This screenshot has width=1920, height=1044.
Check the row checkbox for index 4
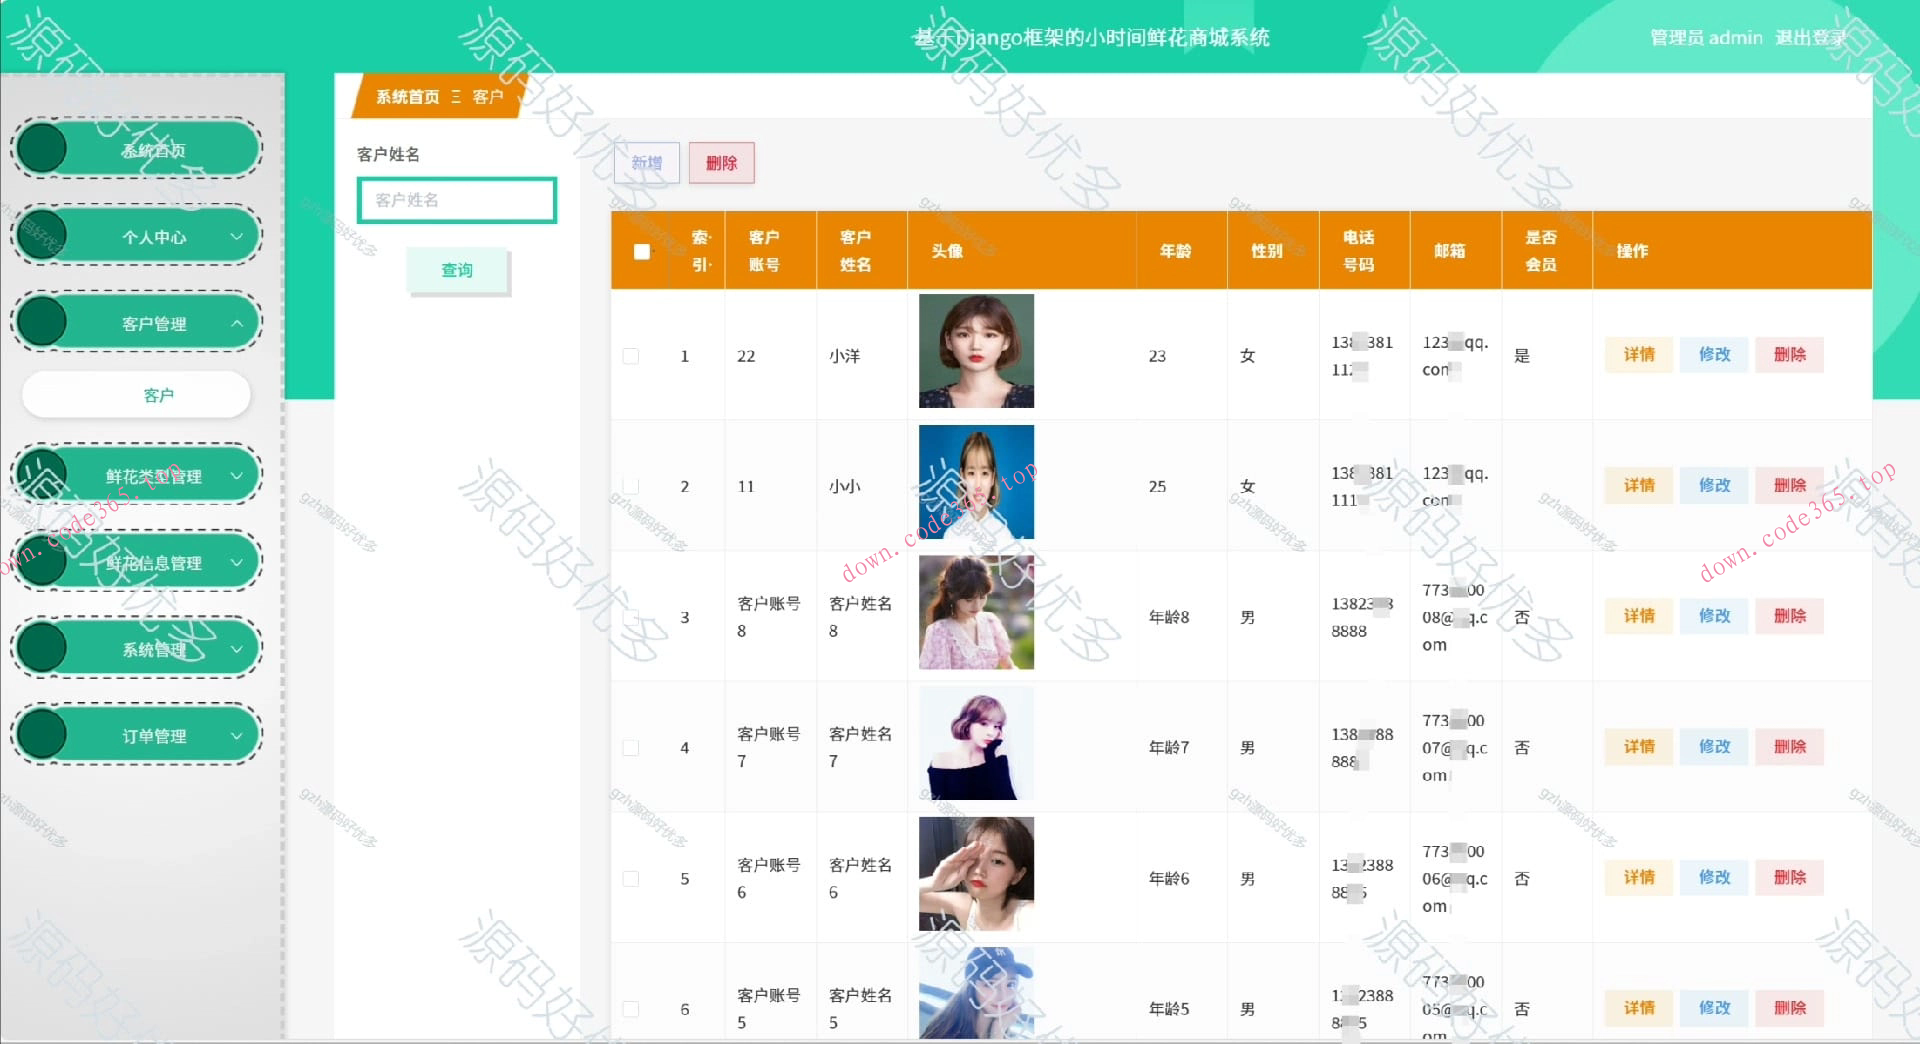(631, 748)
